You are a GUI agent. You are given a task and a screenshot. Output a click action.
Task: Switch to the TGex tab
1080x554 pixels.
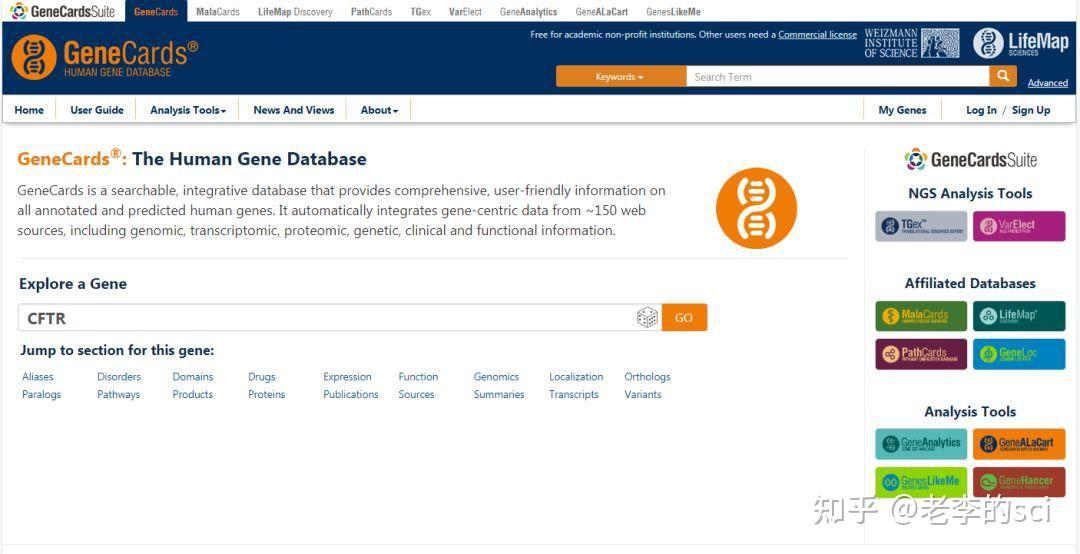(420, 12)
